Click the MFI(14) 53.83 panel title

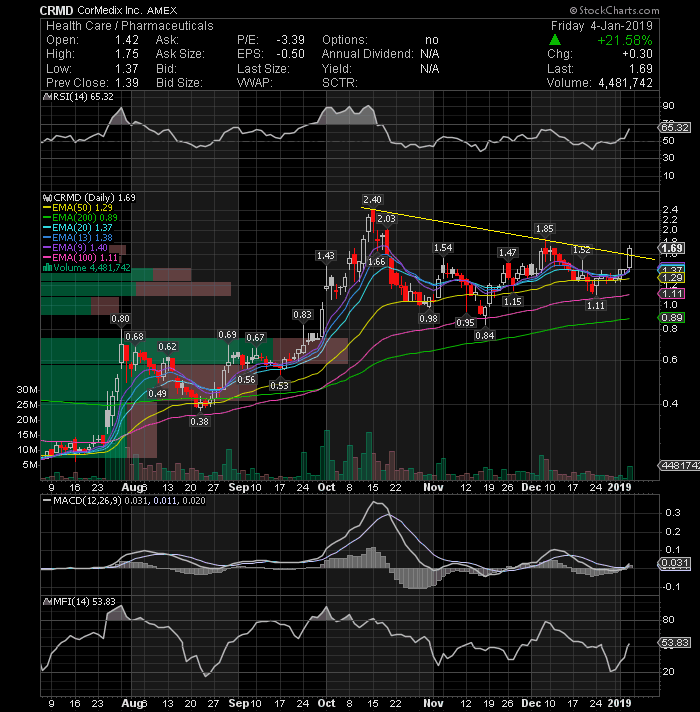(84, 602)
